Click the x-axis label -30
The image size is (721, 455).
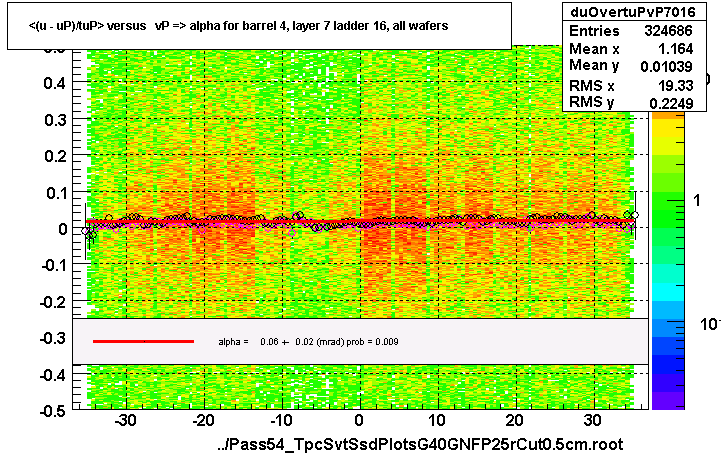coord(125,420)
